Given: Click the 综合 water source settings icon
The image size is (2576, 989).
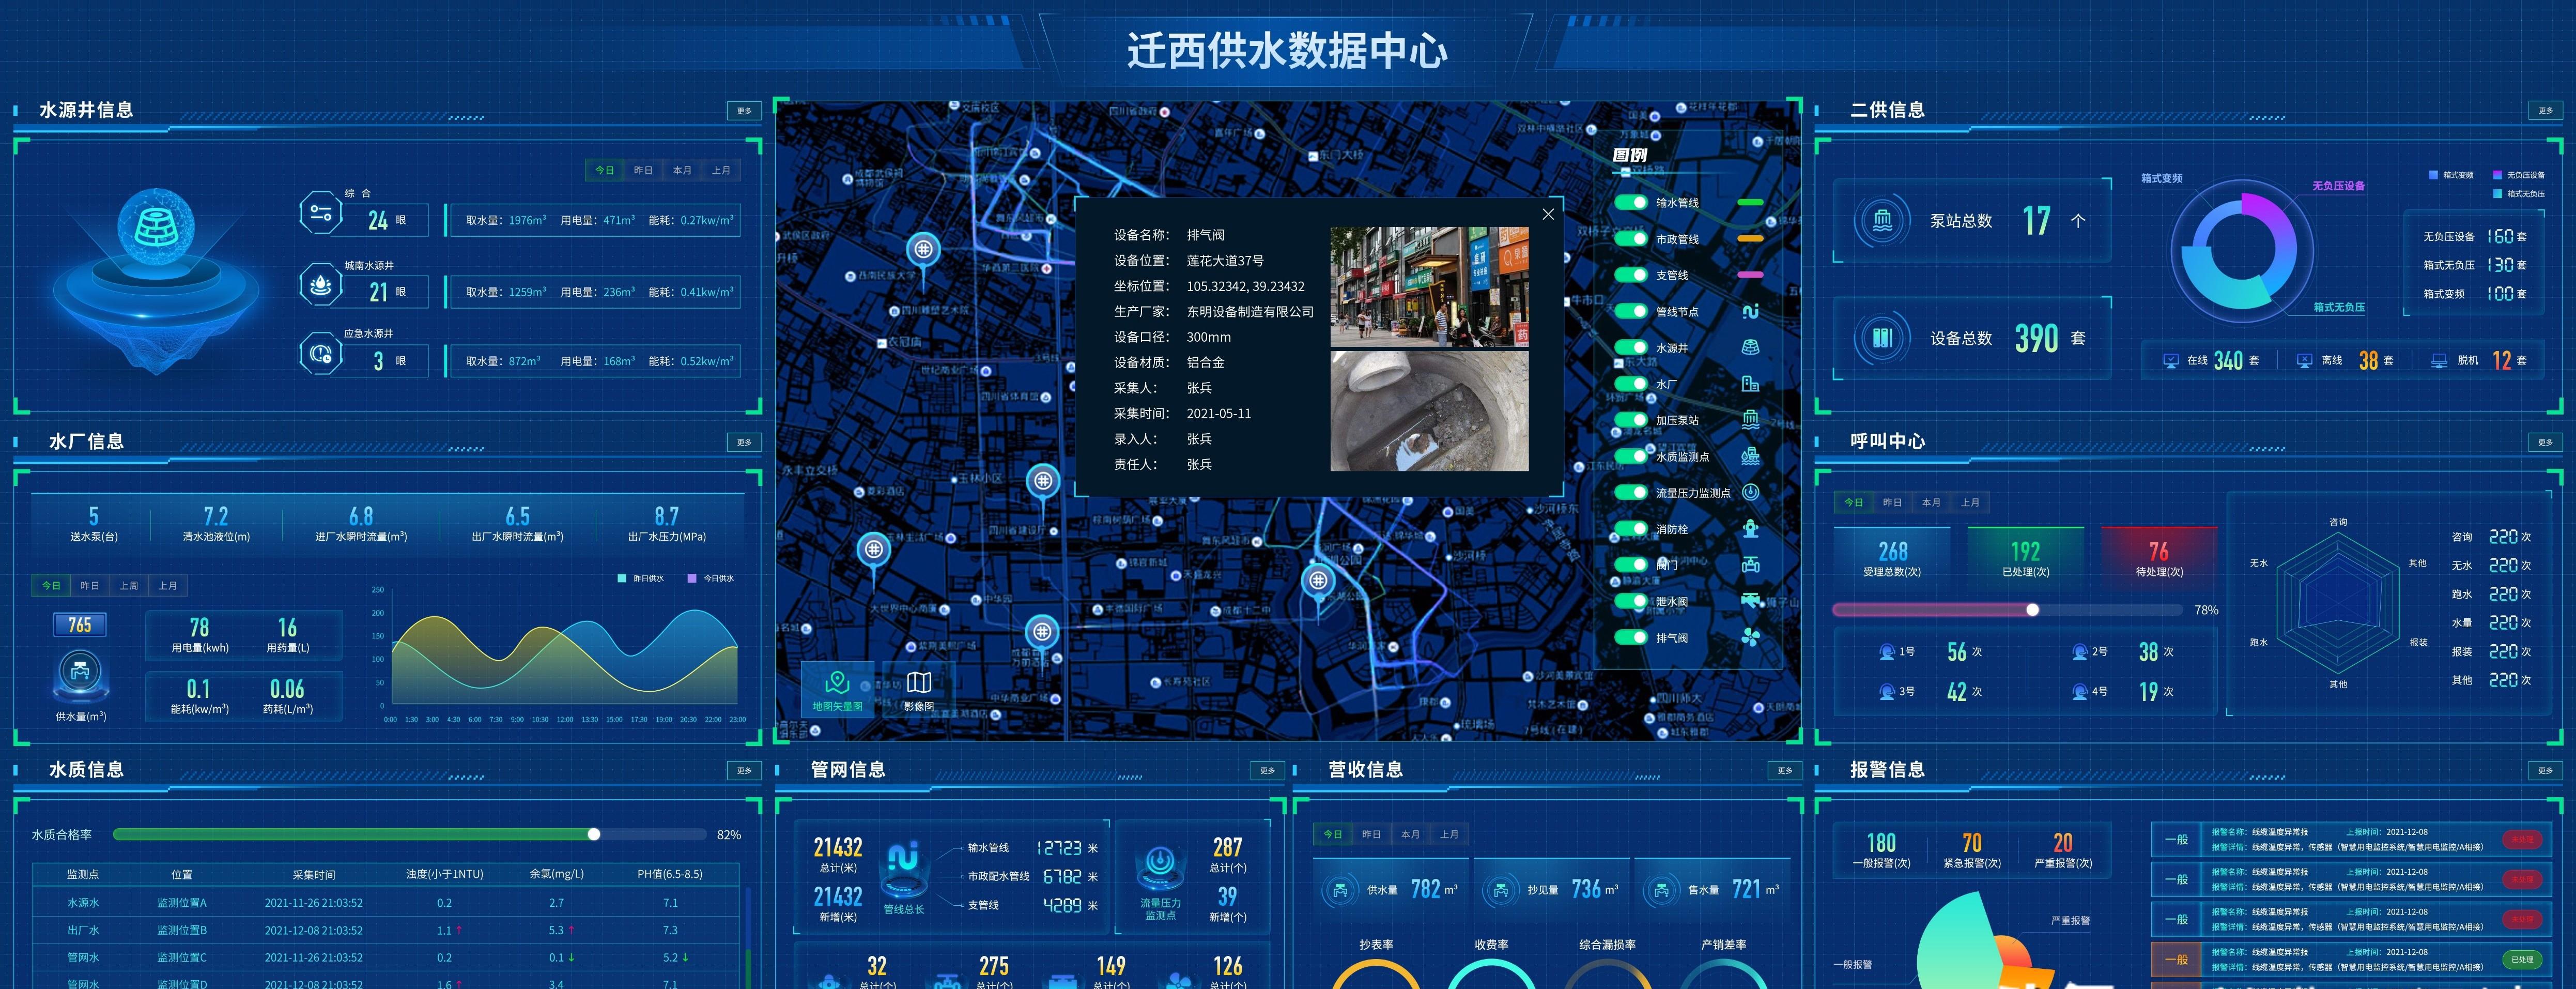Looking at the screenshot, I should point(321,213).
